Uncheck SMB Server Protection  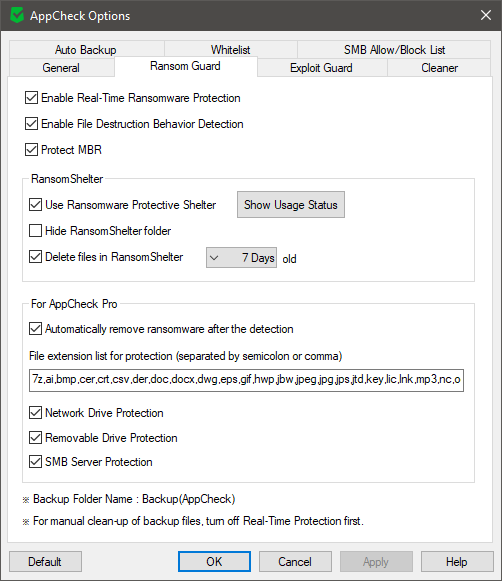[36, 462]
